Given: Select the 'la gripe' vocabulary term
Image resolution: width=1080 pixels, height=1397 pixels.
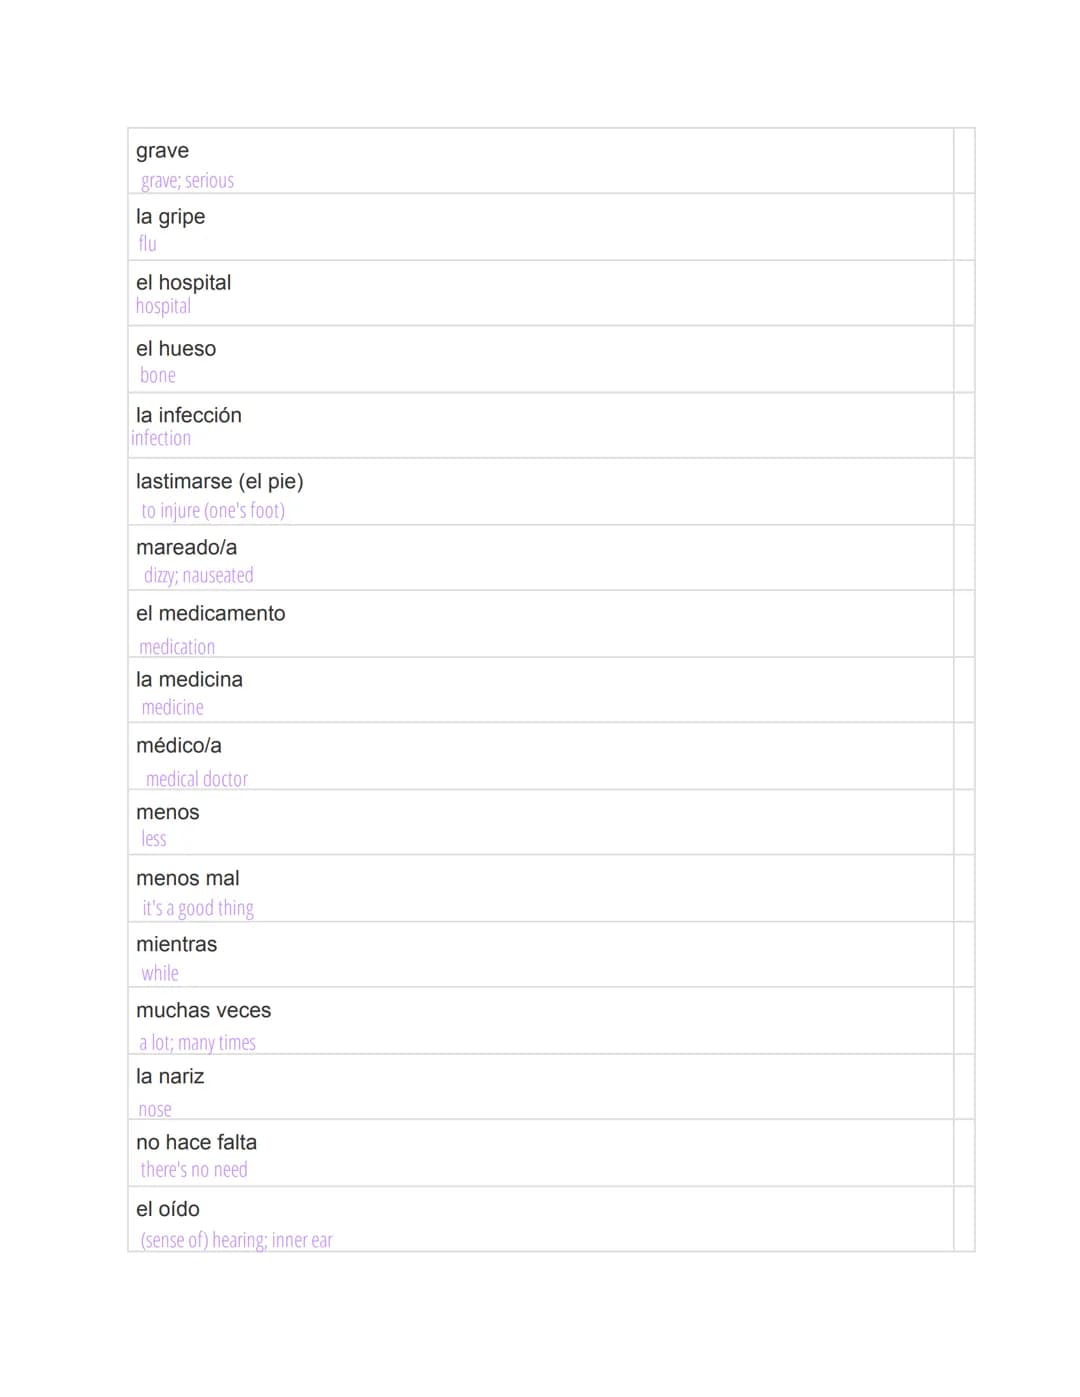Looking at the screenshot, I should (170, 217).
